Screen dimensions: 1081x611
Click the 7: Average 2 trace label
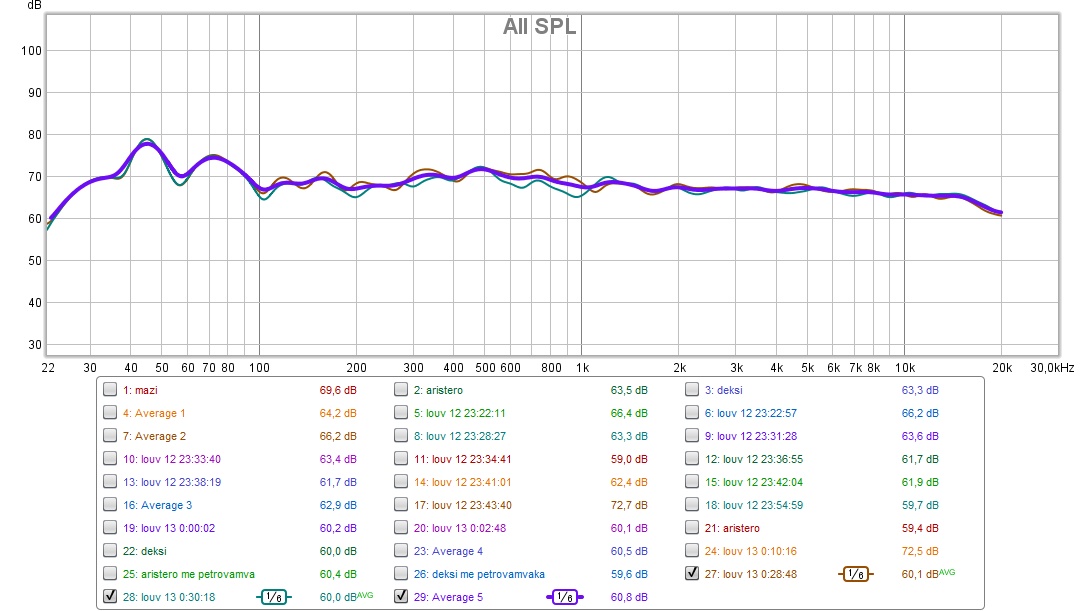[x=154, y=436]
